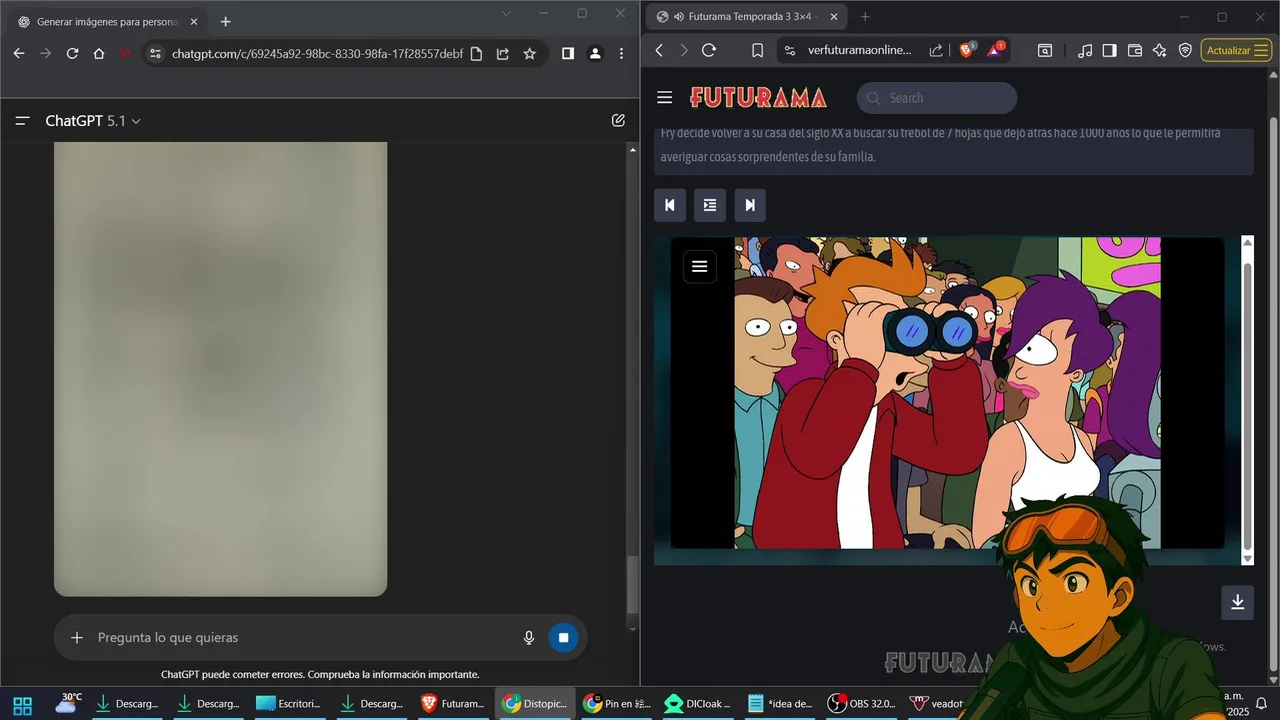Reload the ChatGPT page in Chrome

click(72, 54)
